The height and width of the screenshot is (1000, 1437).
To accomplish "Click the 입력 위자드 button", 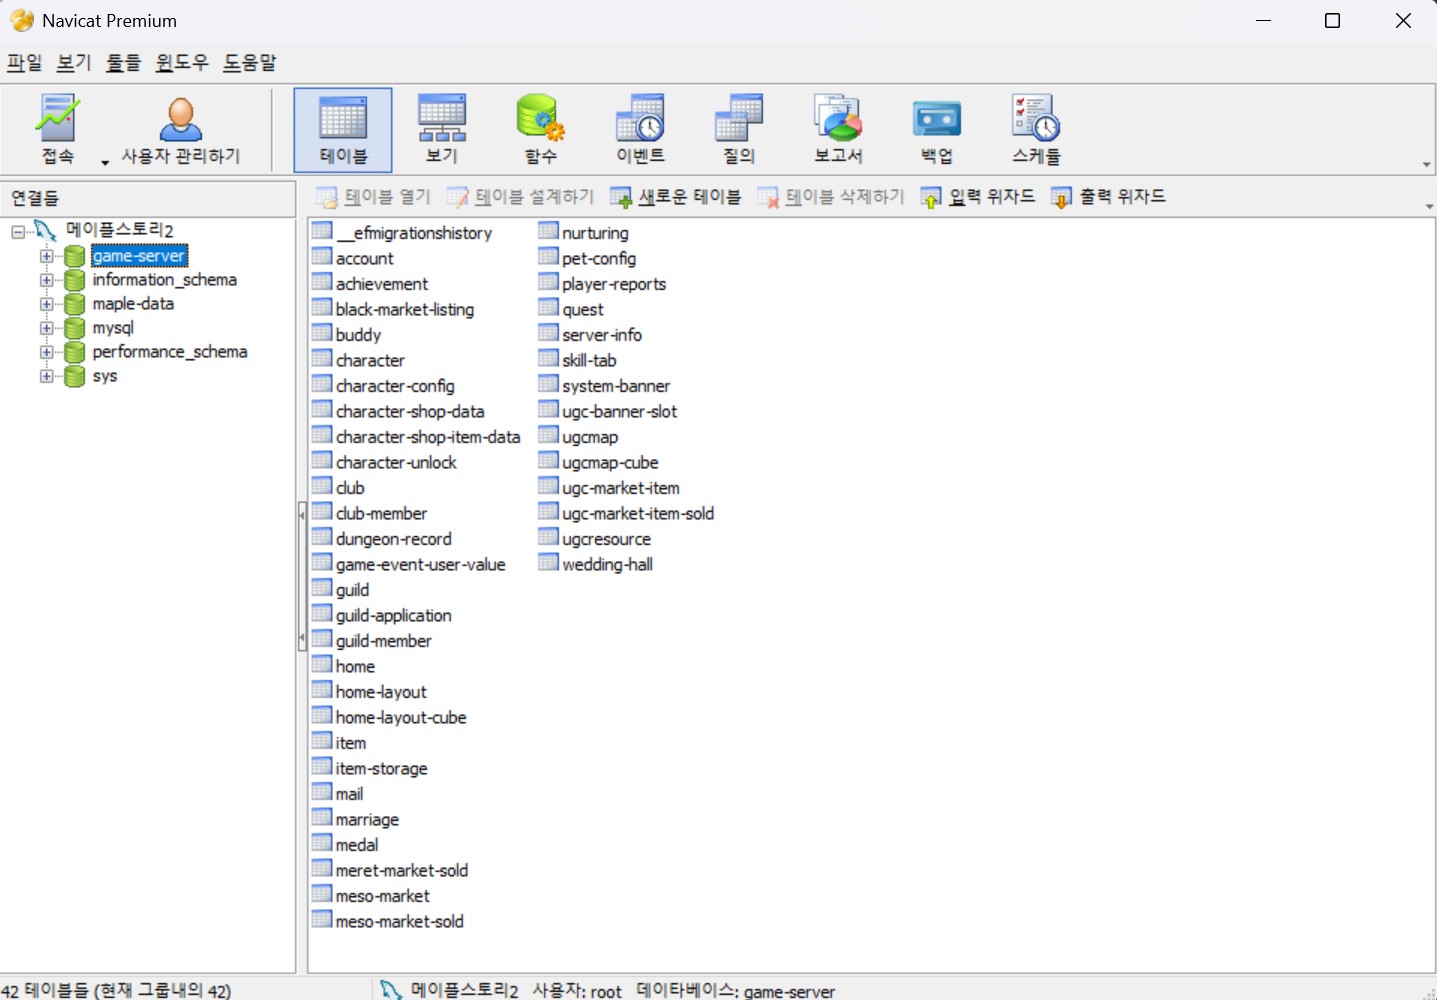I will (x=978, y=197).
